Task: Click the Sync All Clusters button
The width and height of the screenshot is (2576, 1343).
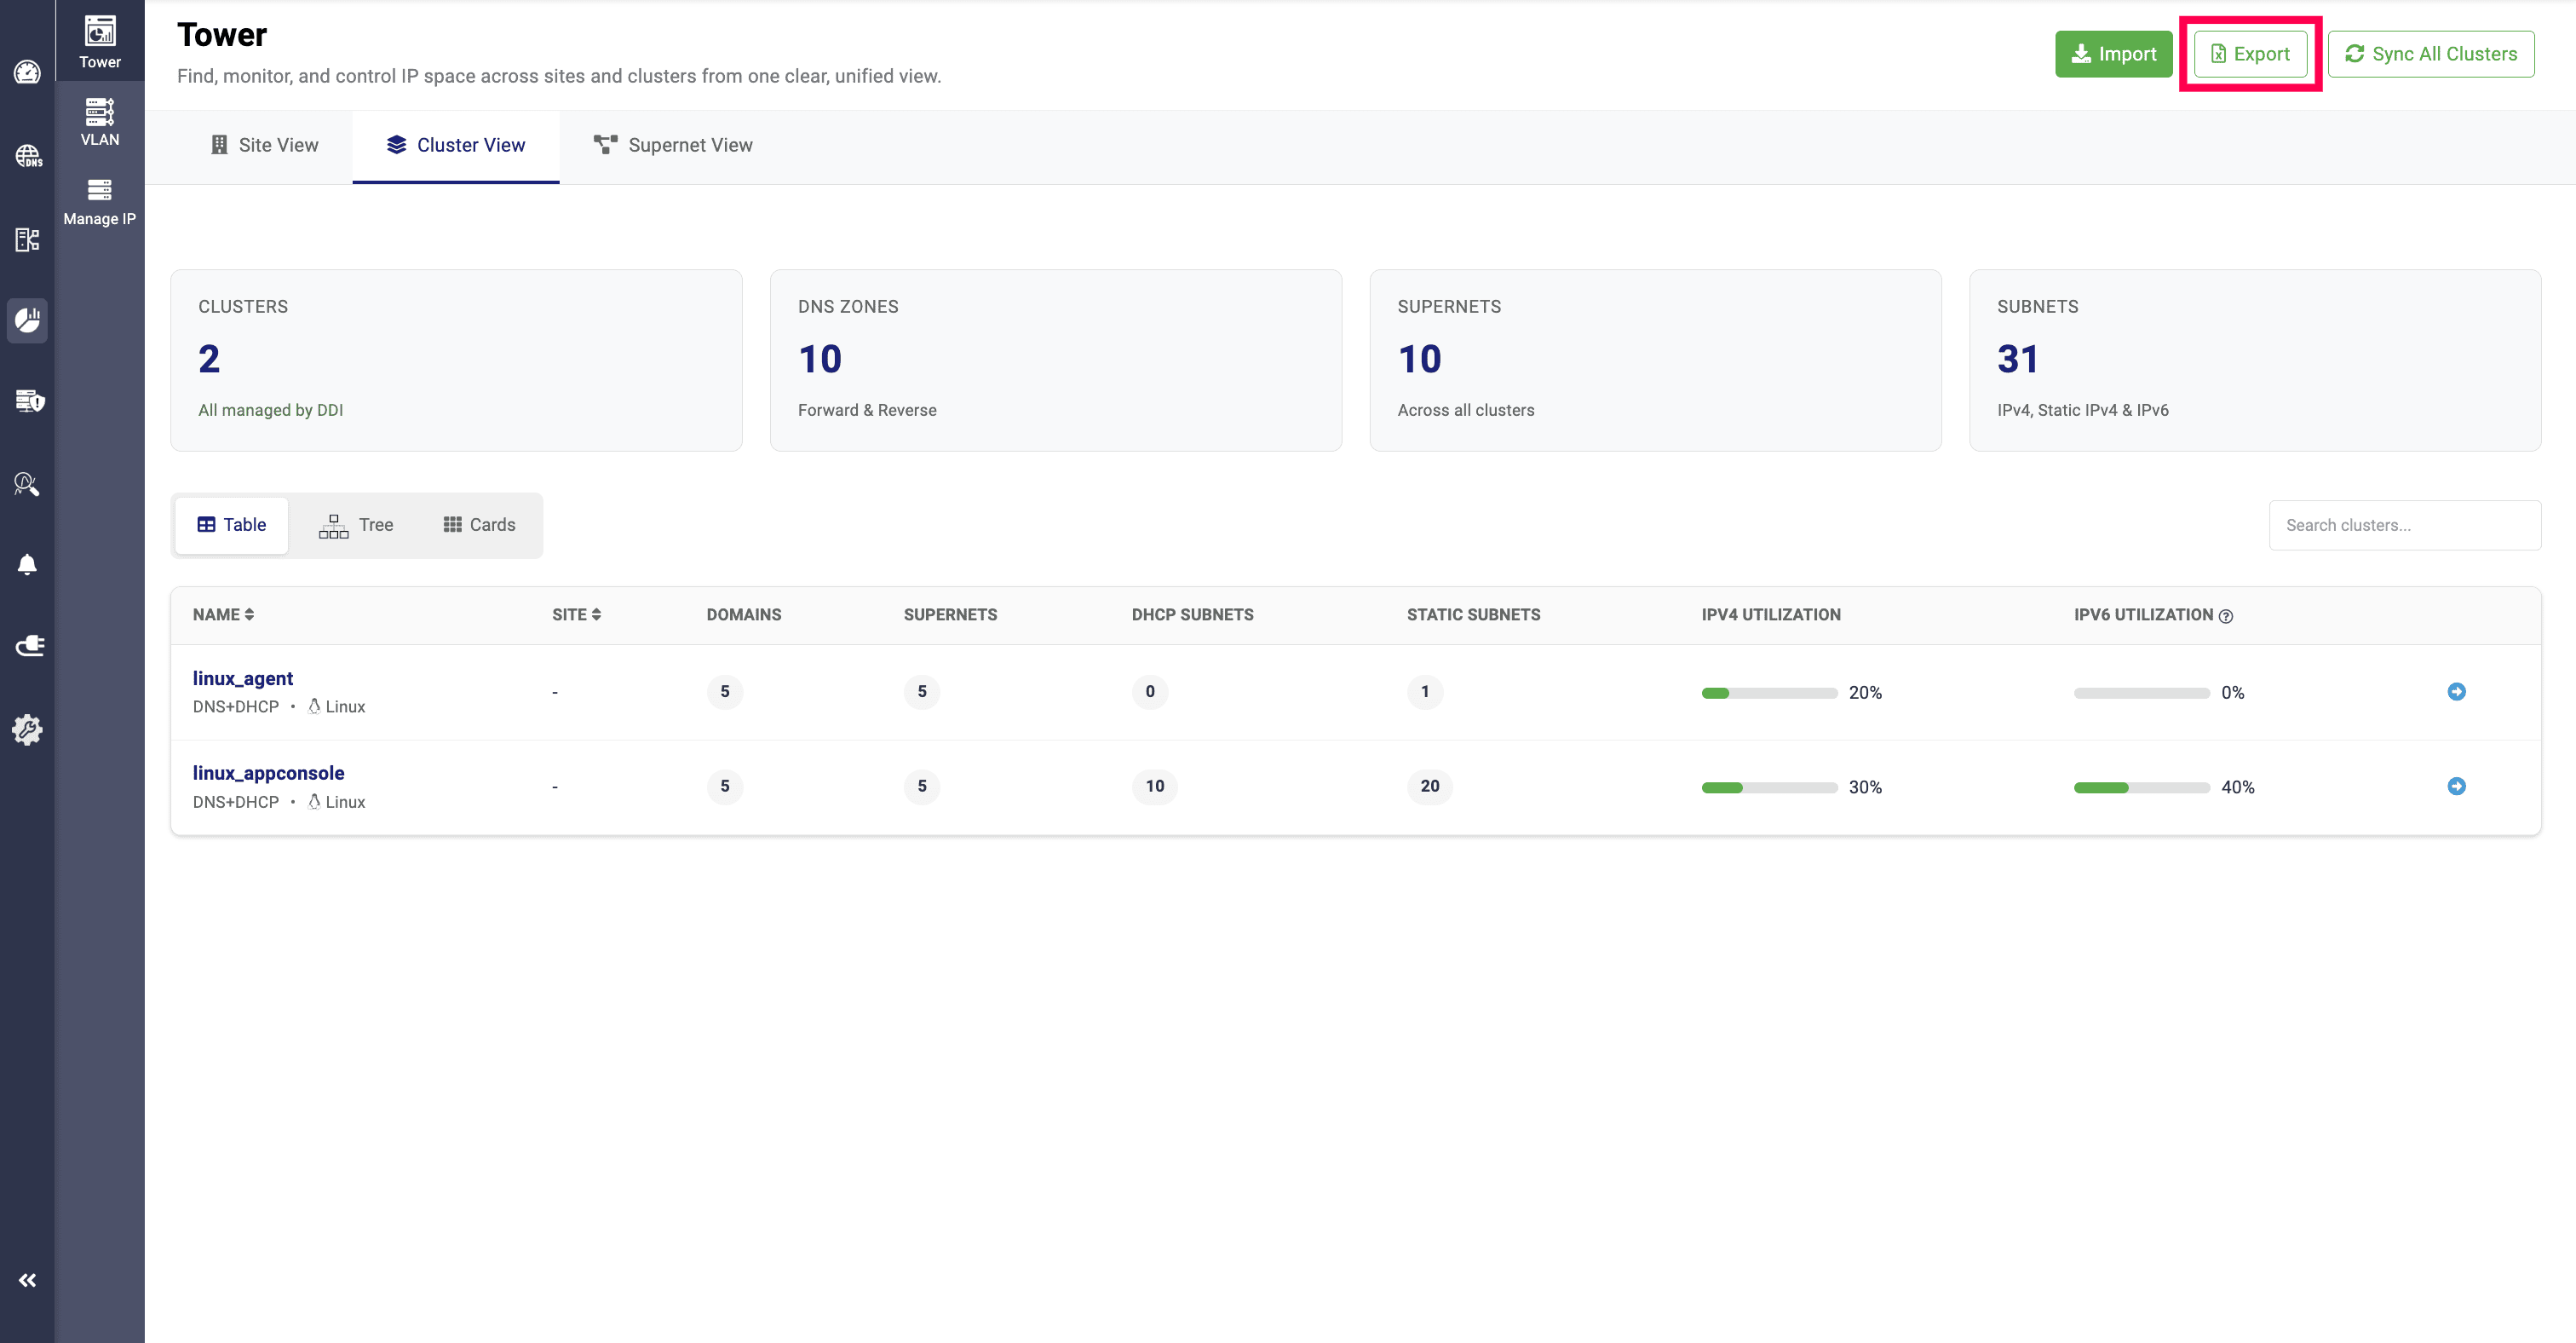Action: tap(2430, 54)
